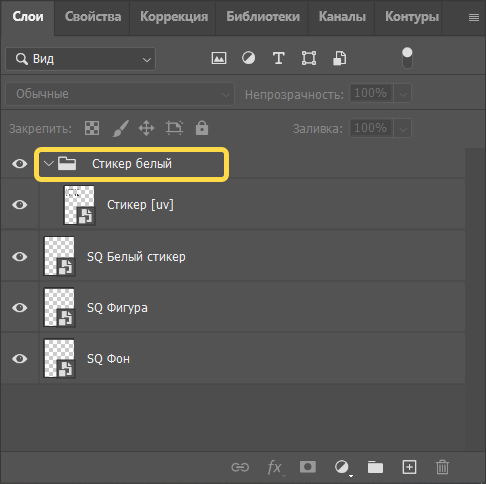Screen dimensions: 486x484
Task: Delete layer using trash icon
Action: [x=442, y=467]
